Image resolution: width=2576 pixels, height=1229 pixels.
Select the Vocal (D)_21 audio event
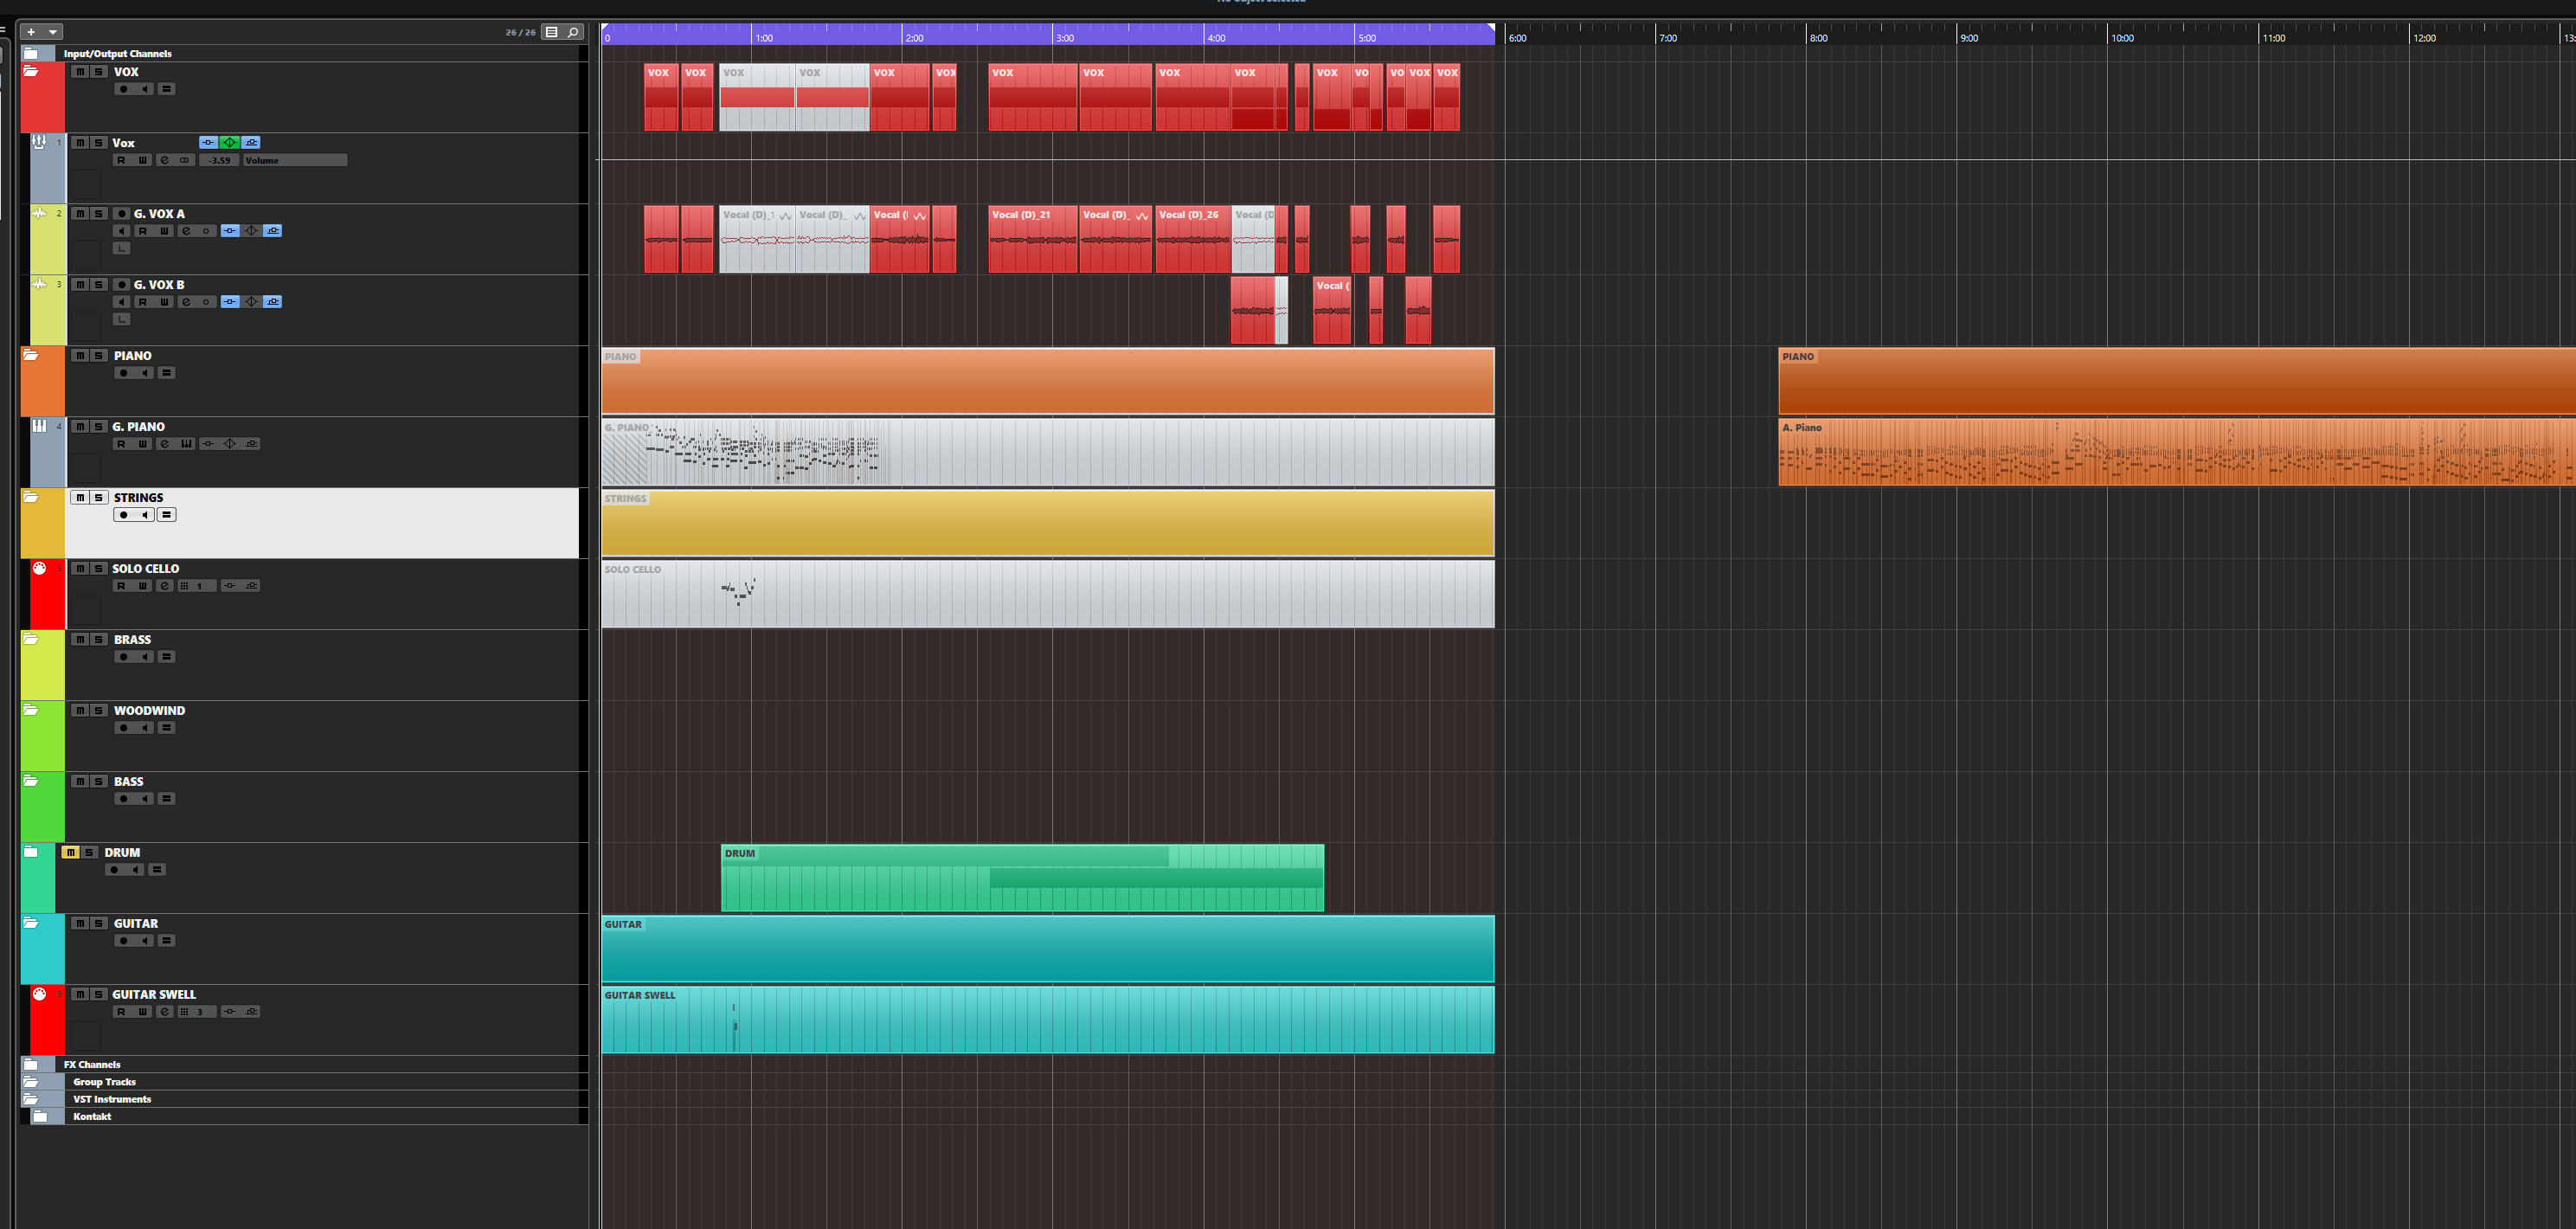point(1033,240)
